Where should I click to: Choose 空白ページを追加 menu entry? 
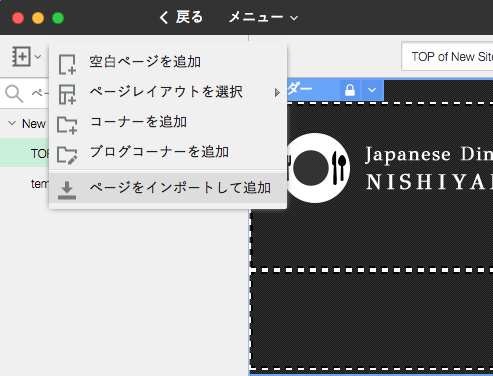(168, 62)
